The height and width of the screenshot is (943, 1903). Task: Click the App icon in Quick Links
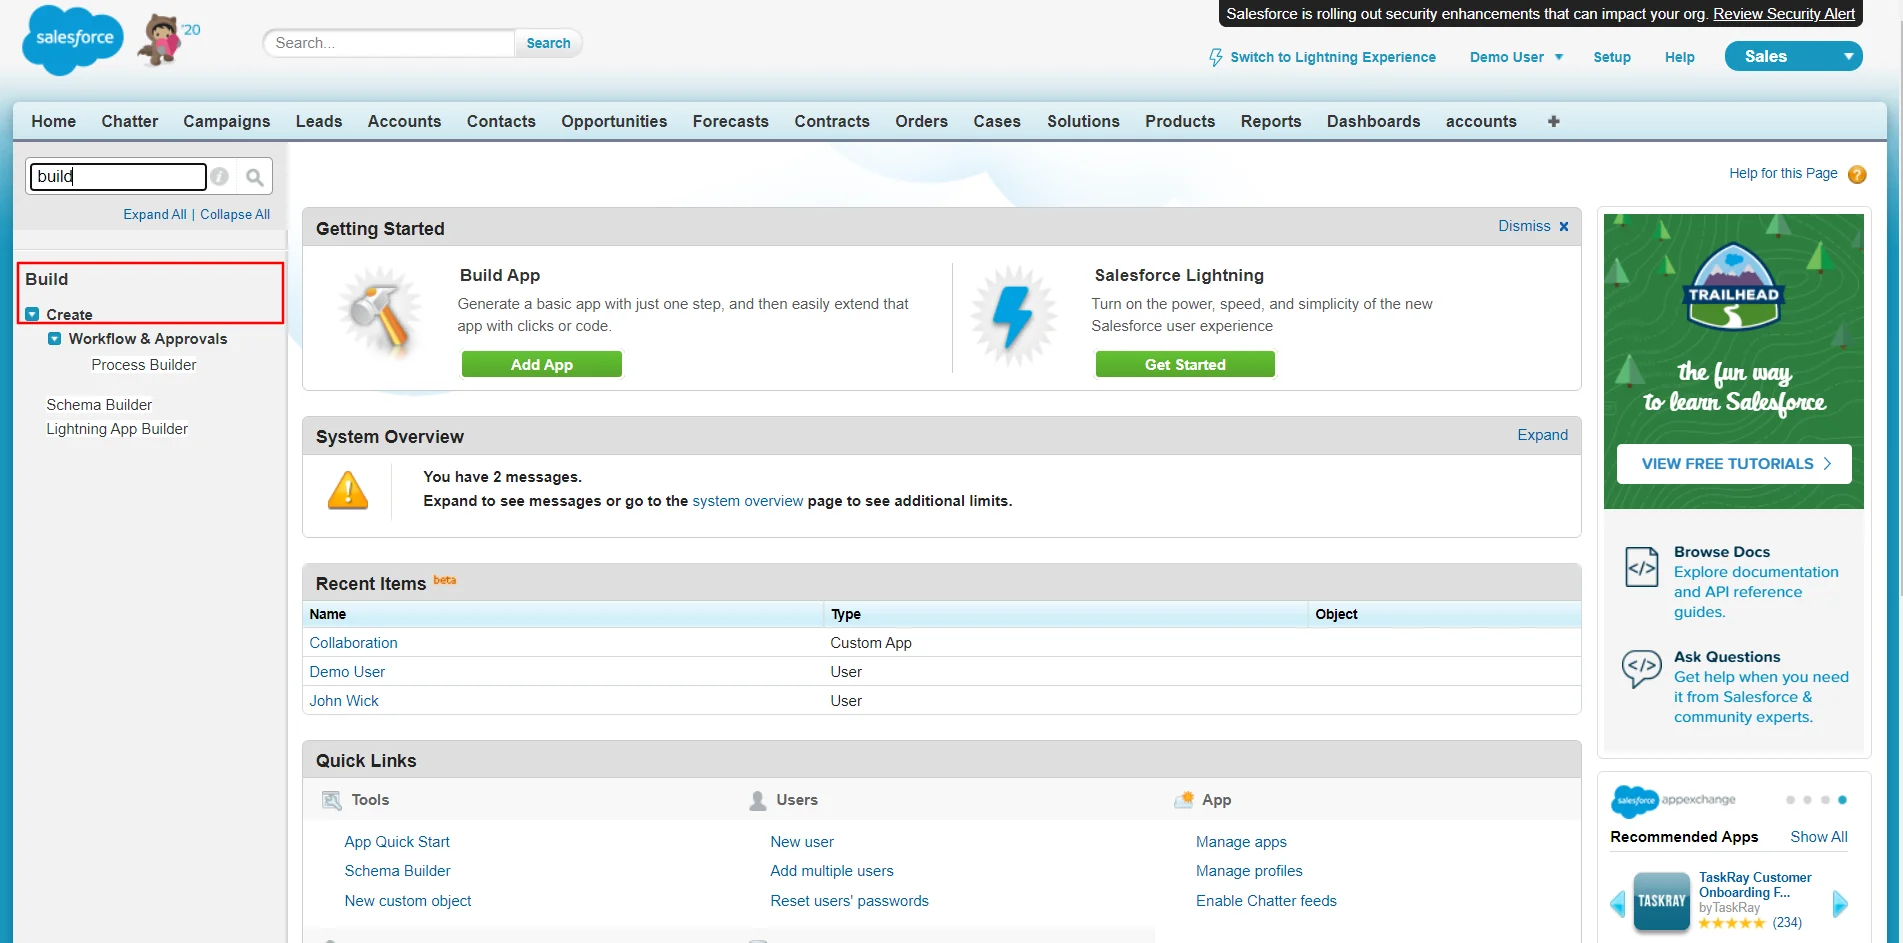point(1184,799)
